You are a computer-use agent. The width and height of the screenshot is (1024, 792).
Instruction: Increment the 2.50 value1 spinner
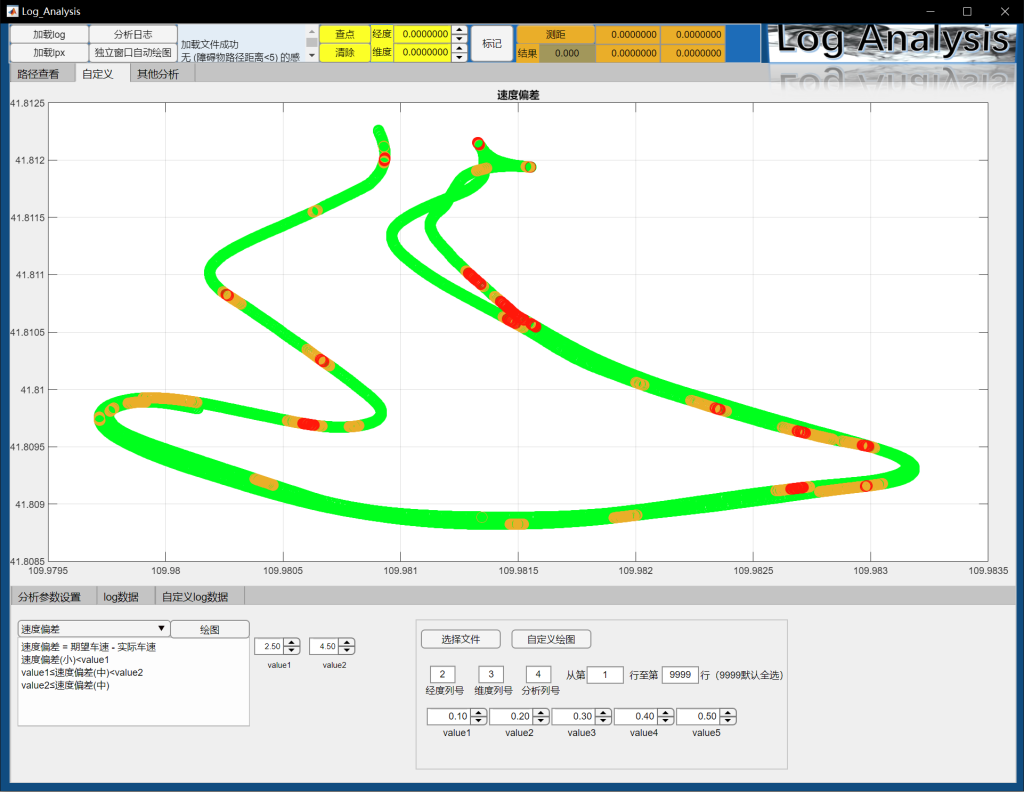point(291,642)
